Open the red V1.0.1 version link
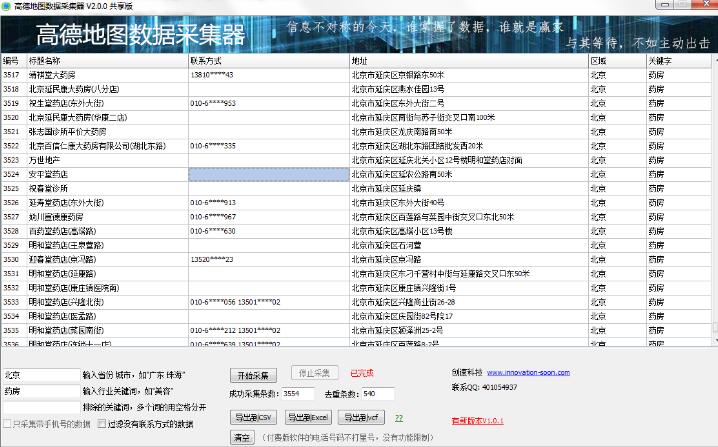 tap(478, 420)
